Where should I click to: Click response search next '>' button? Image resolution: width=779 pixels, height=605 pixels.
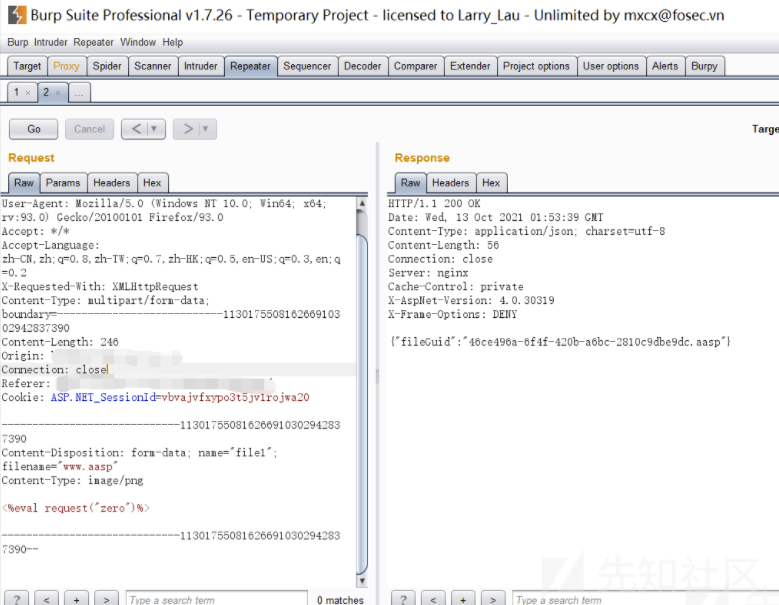point(493,600)
